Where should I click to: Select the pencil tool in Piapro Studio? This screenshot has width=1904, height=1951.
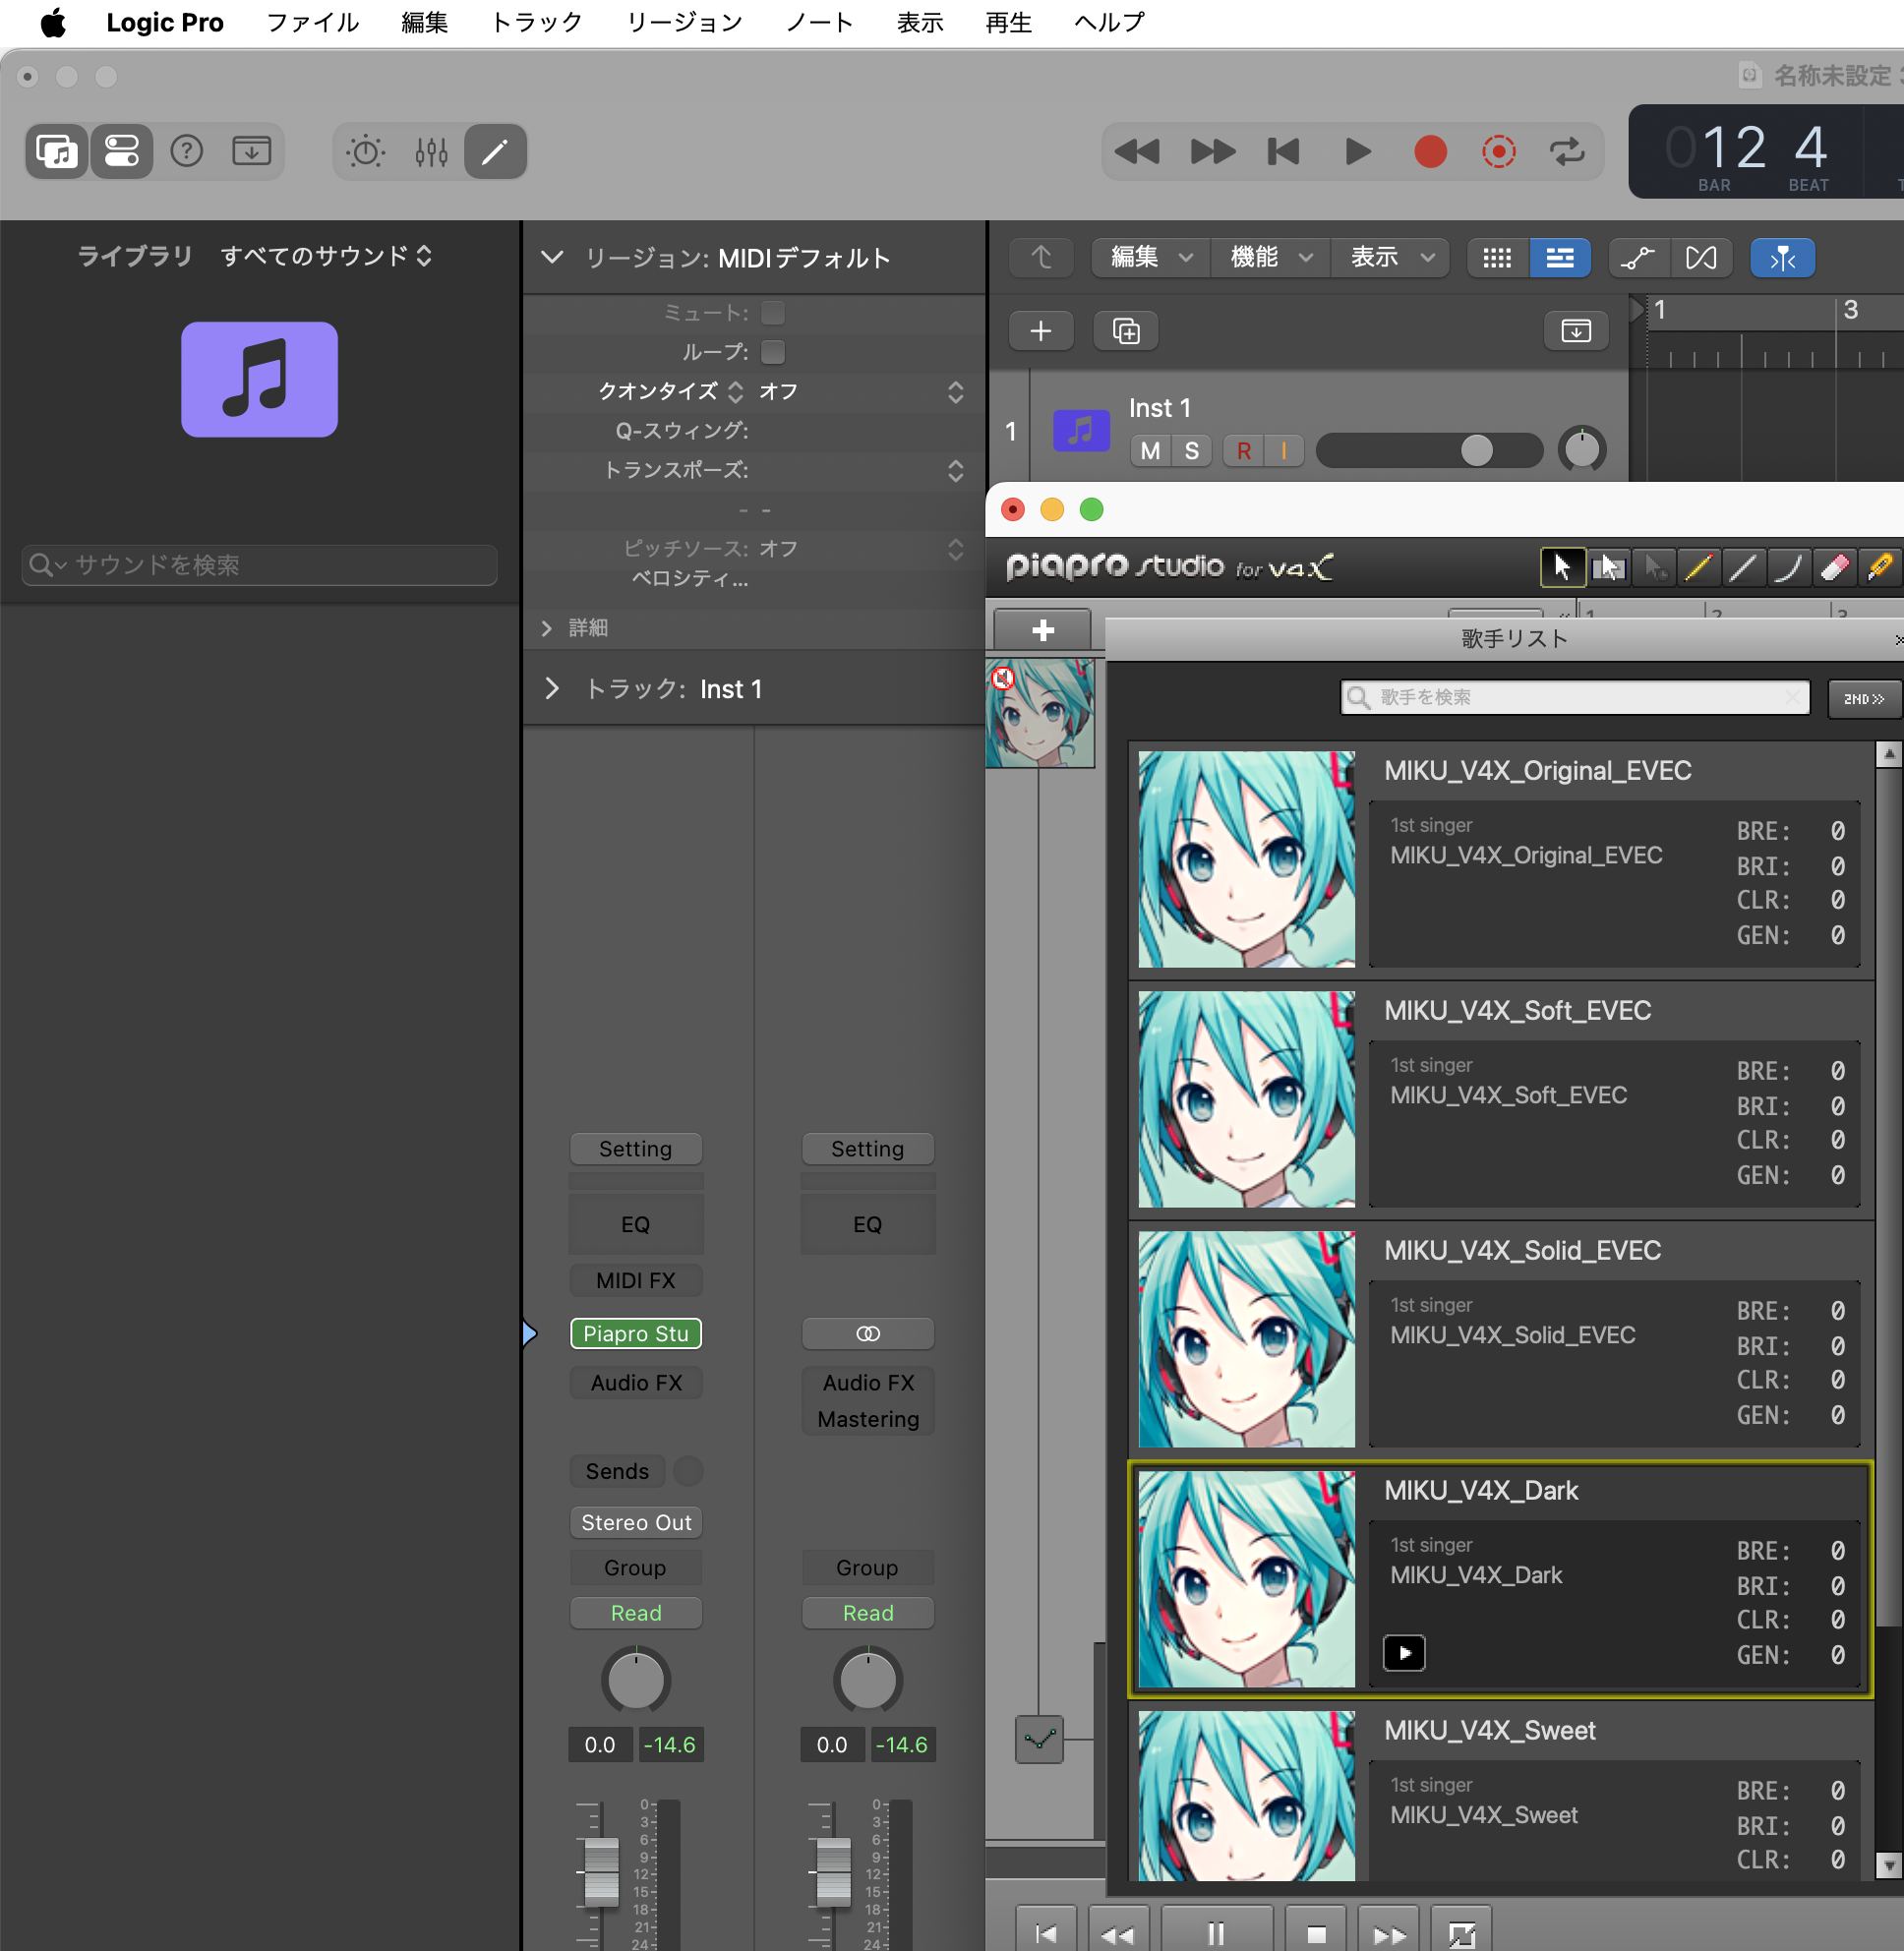point(1697,568)
